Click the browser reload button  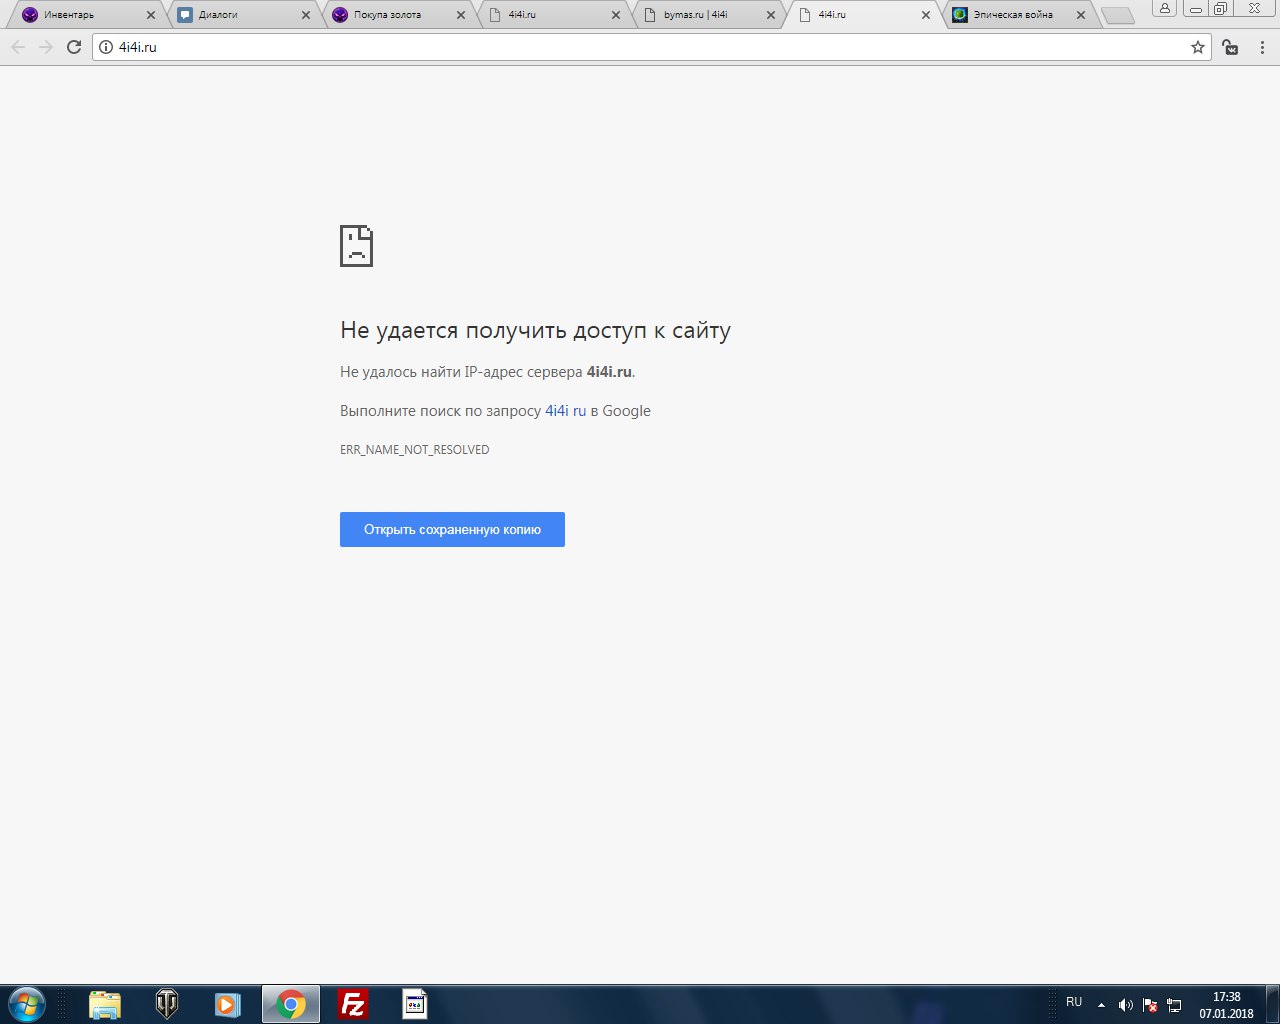(x=74, y=47)
